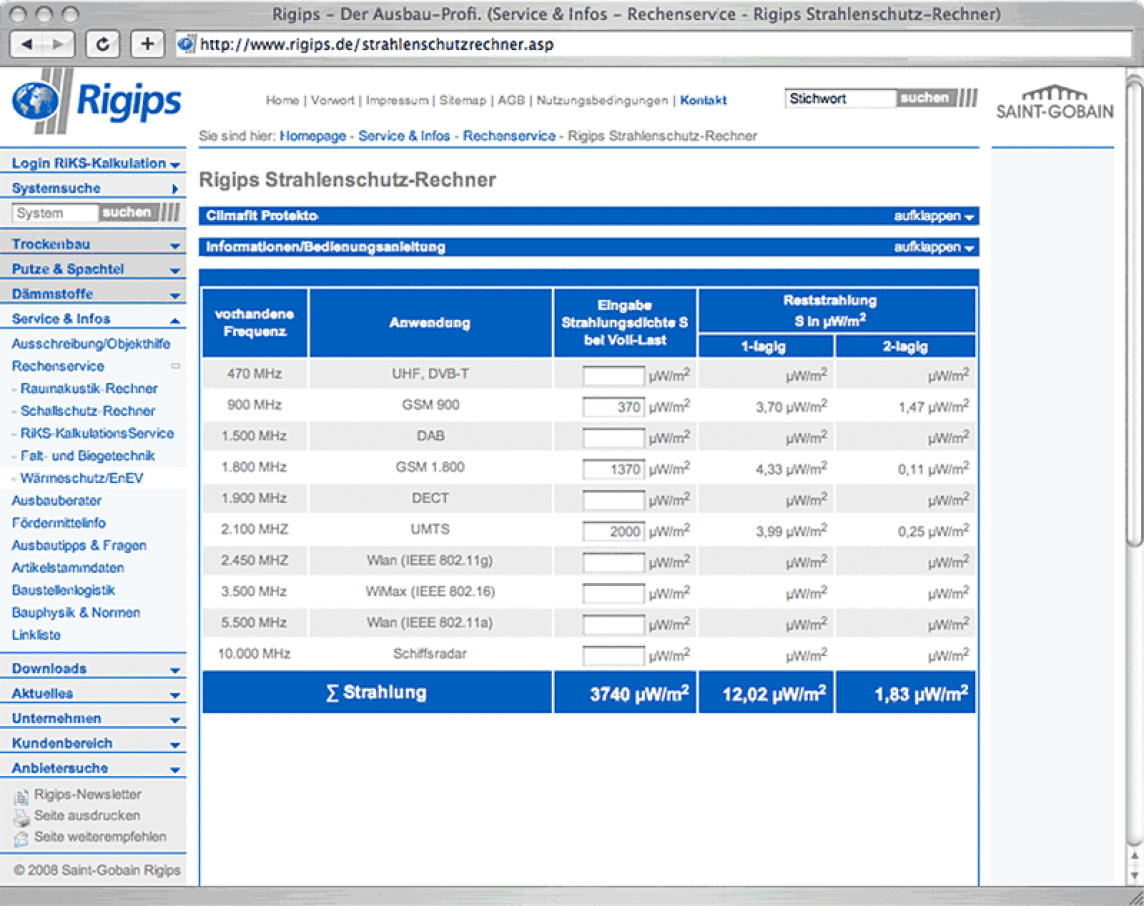Click Homepage in the breadcrumb

pyautogui.click(x=312, y=136)
